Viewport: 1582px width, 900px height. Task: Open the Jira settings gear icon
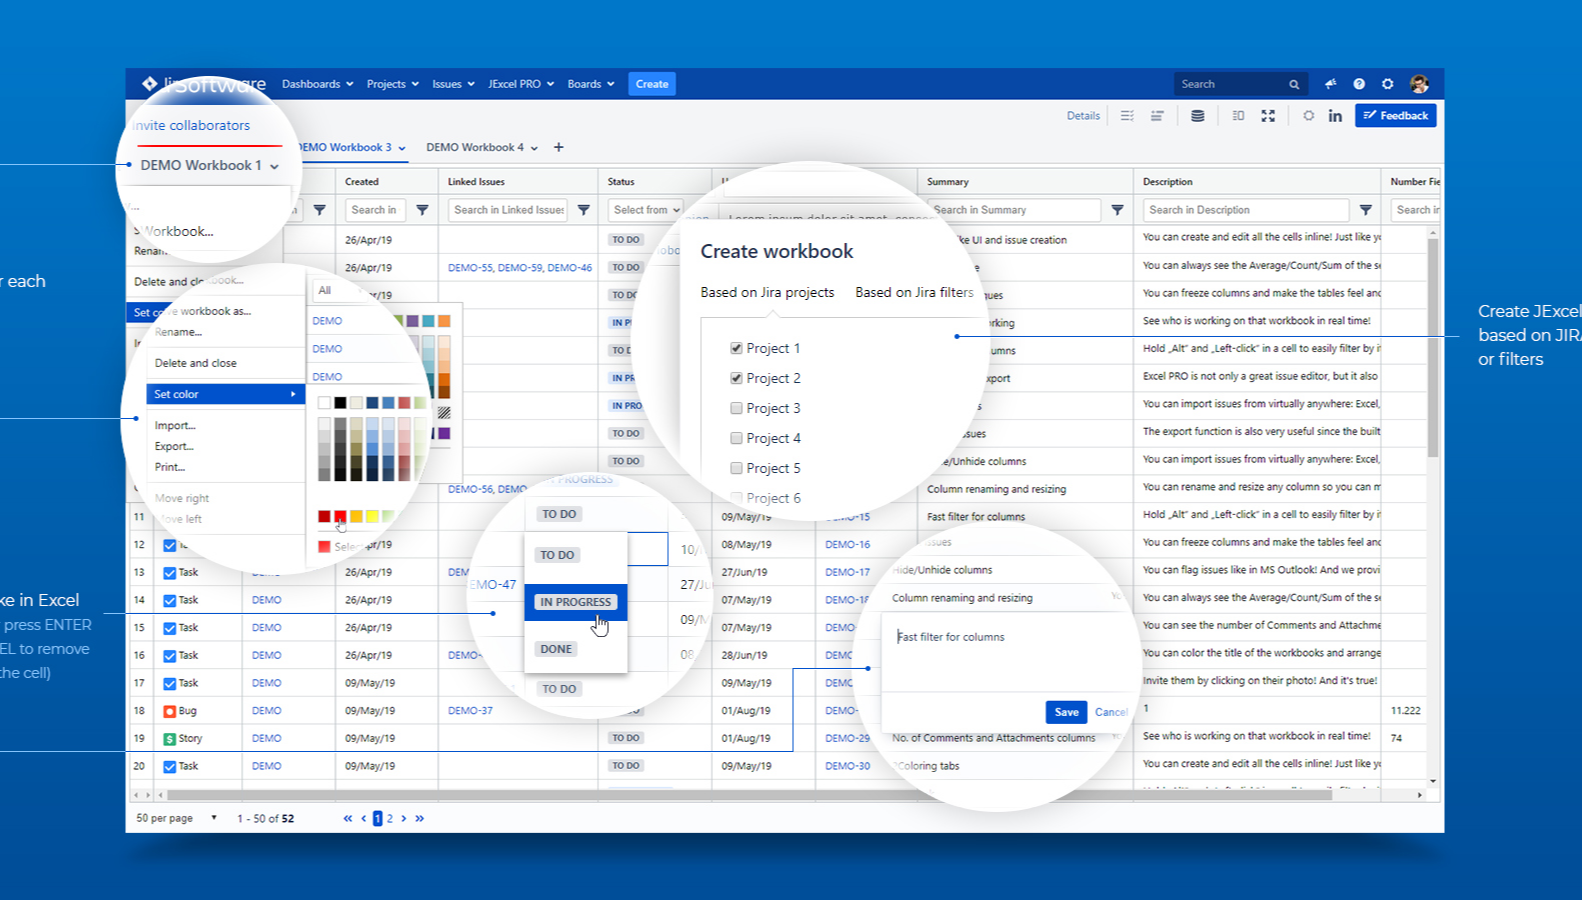coord(1387,84)
